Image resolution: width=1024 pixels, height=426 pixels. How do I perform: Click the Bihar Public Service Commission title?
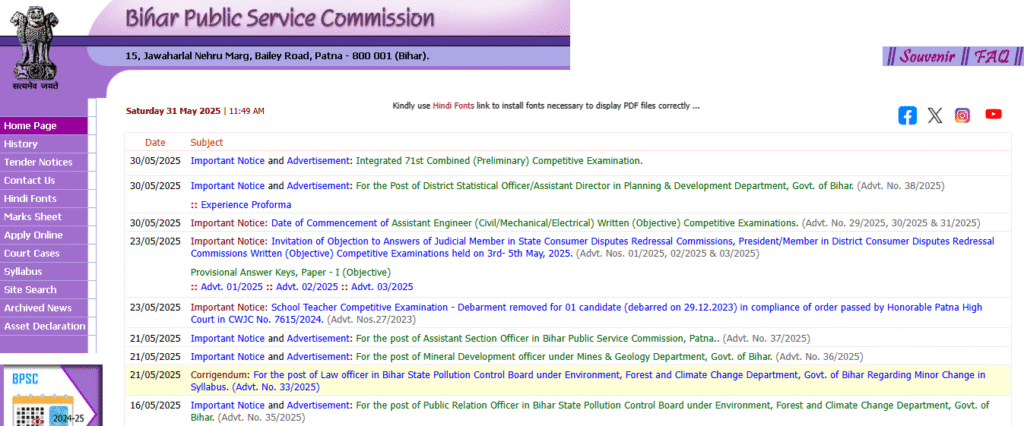click(x=280, y=18)
